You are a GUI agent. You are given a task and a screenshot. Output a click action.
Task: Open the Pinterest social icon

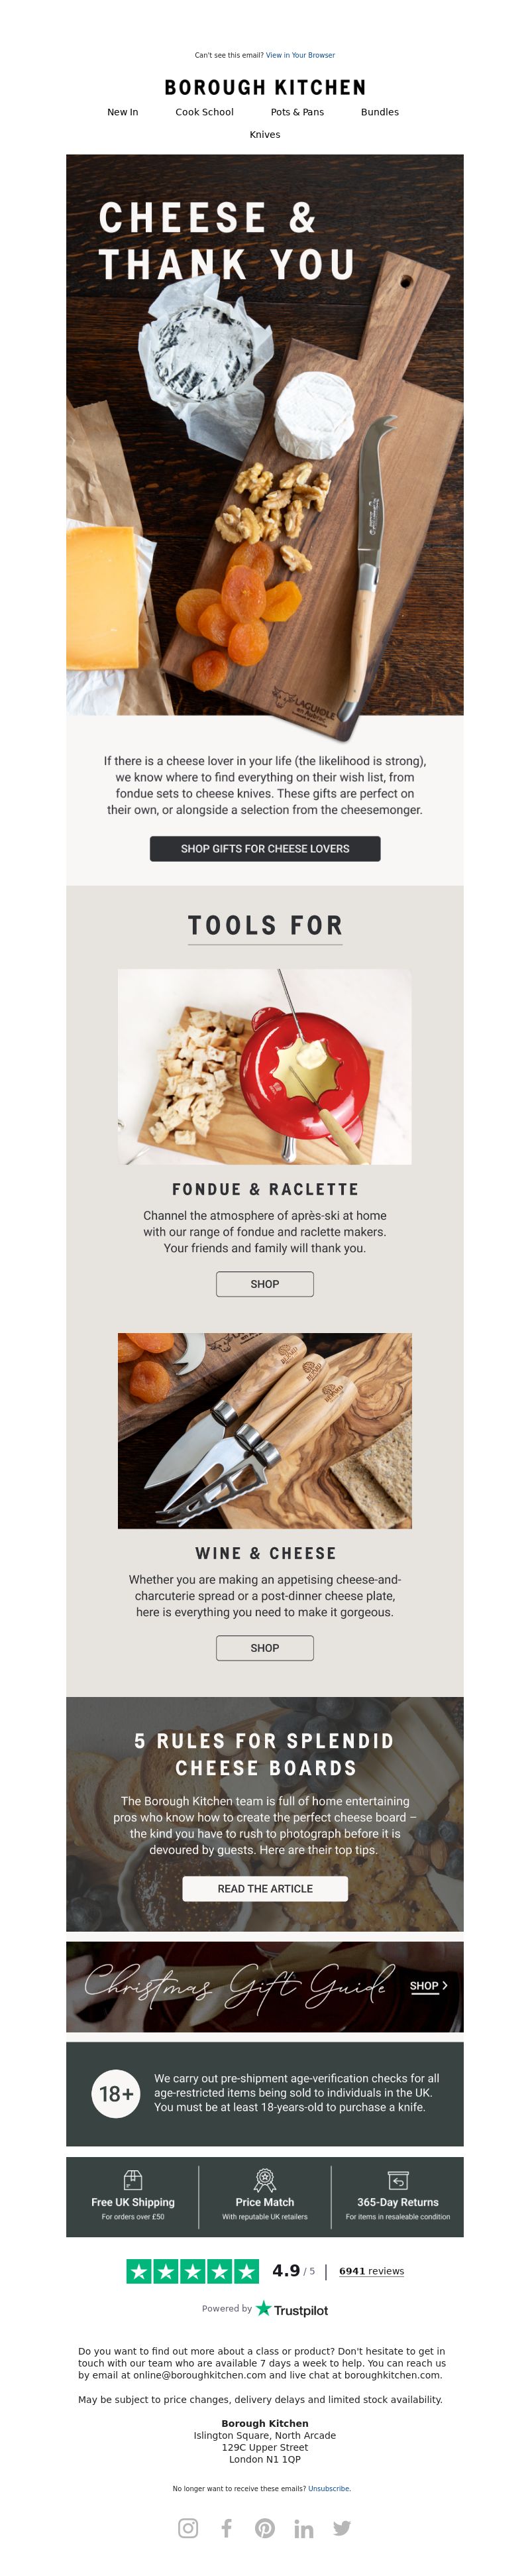pos(265,2528)
